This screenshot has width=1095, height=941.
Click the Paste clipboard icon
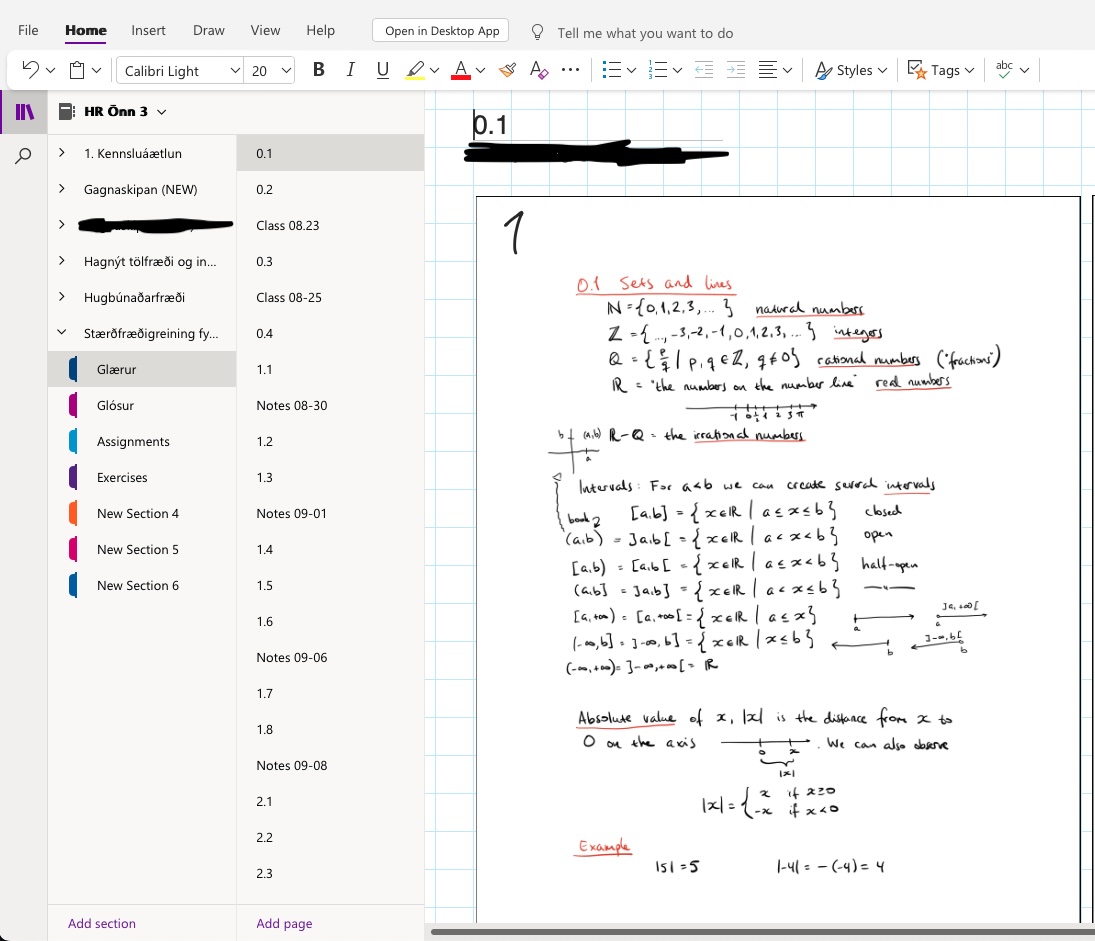[77, 70]
